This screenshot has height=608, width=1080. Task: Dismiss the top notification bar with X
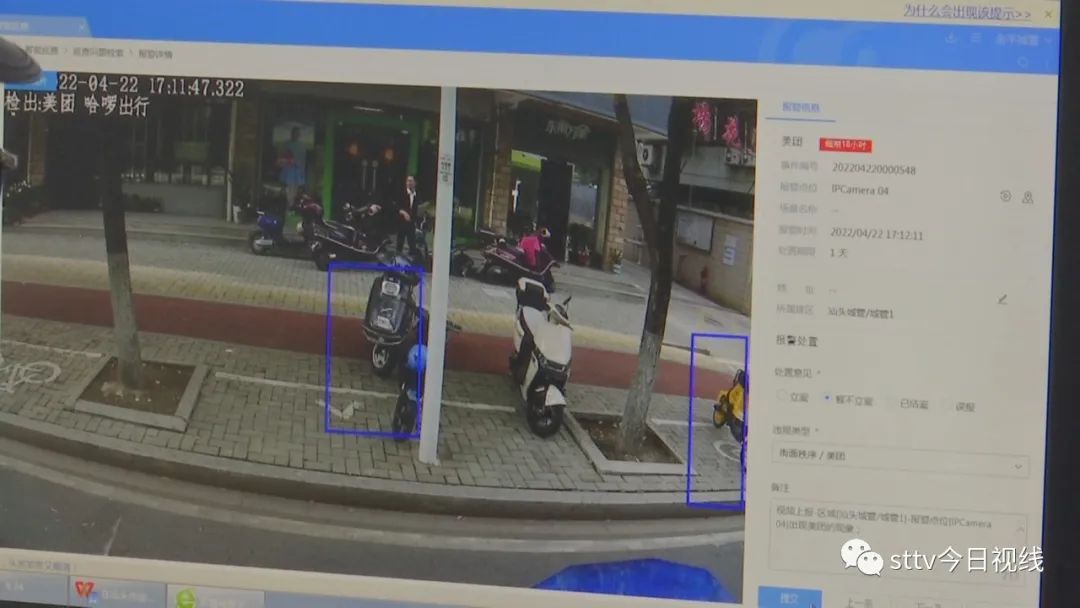pyautogui.click(x=1048, y=14)
